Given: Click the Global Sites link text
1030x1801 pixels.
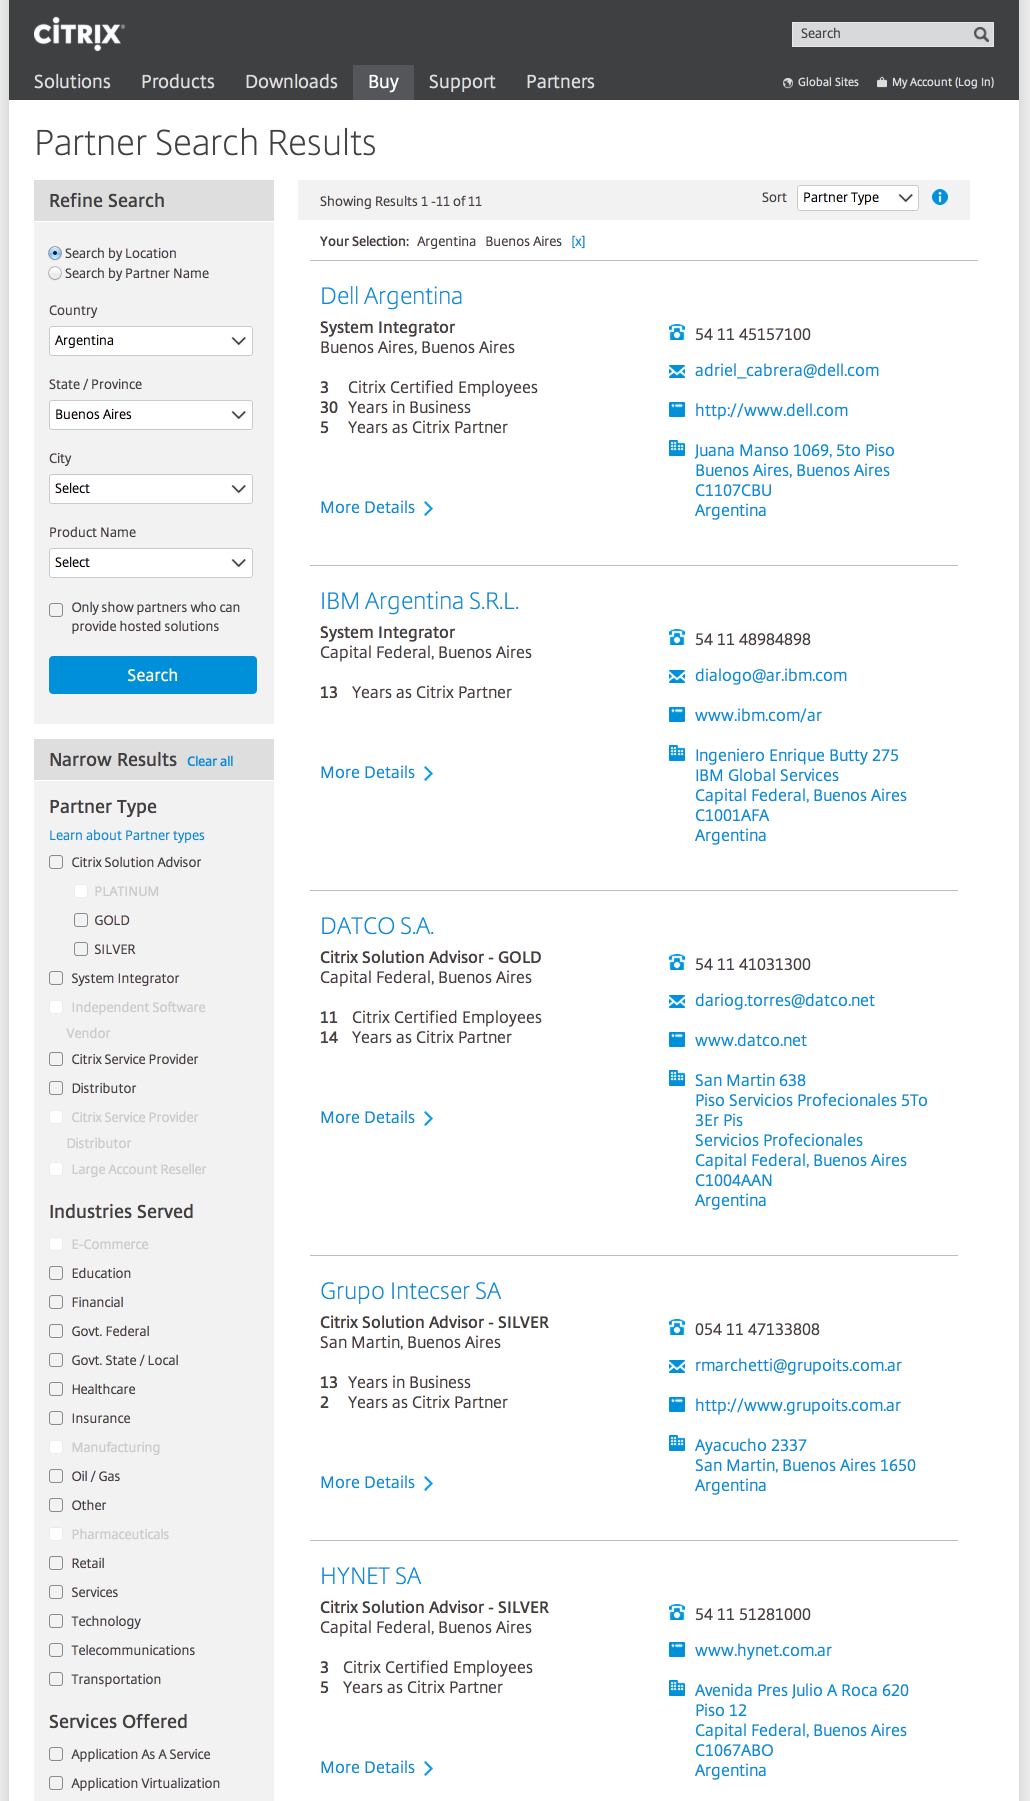Looking at the screenshot, I should point(828,83).
